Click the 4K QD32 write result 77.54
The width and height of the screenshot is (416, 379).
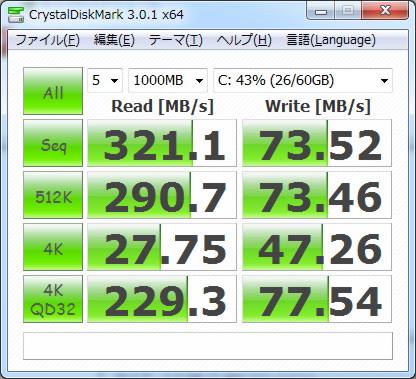click(x=317, y=299)
